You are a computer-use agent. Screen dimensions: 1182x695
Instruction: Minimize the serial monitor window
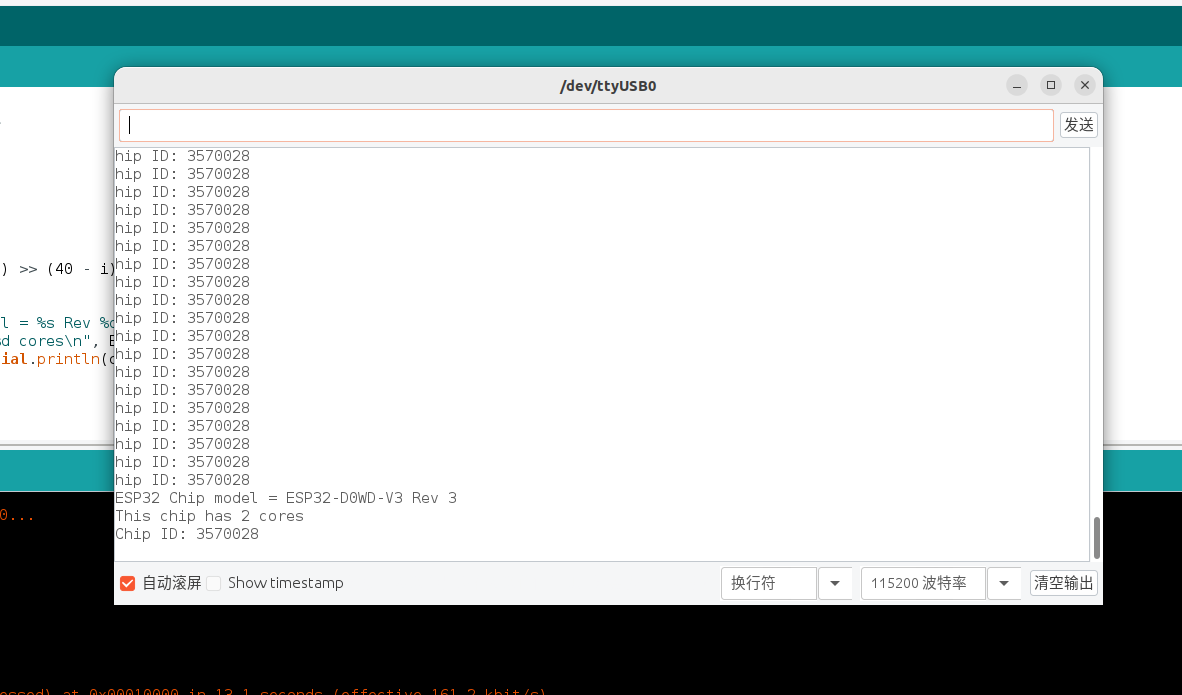coord(1017,85)
